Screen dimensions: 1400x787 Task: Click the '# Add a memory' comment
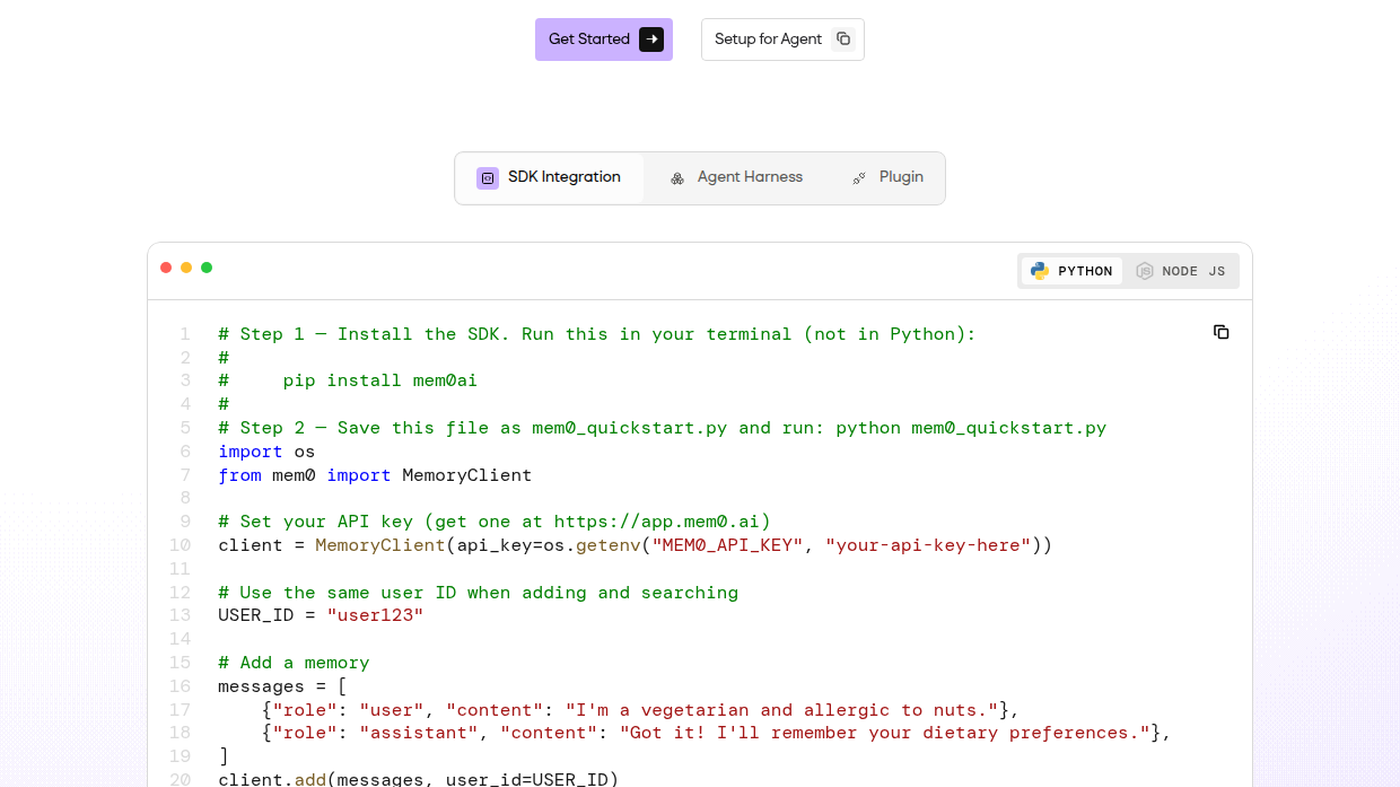point(294,662)
